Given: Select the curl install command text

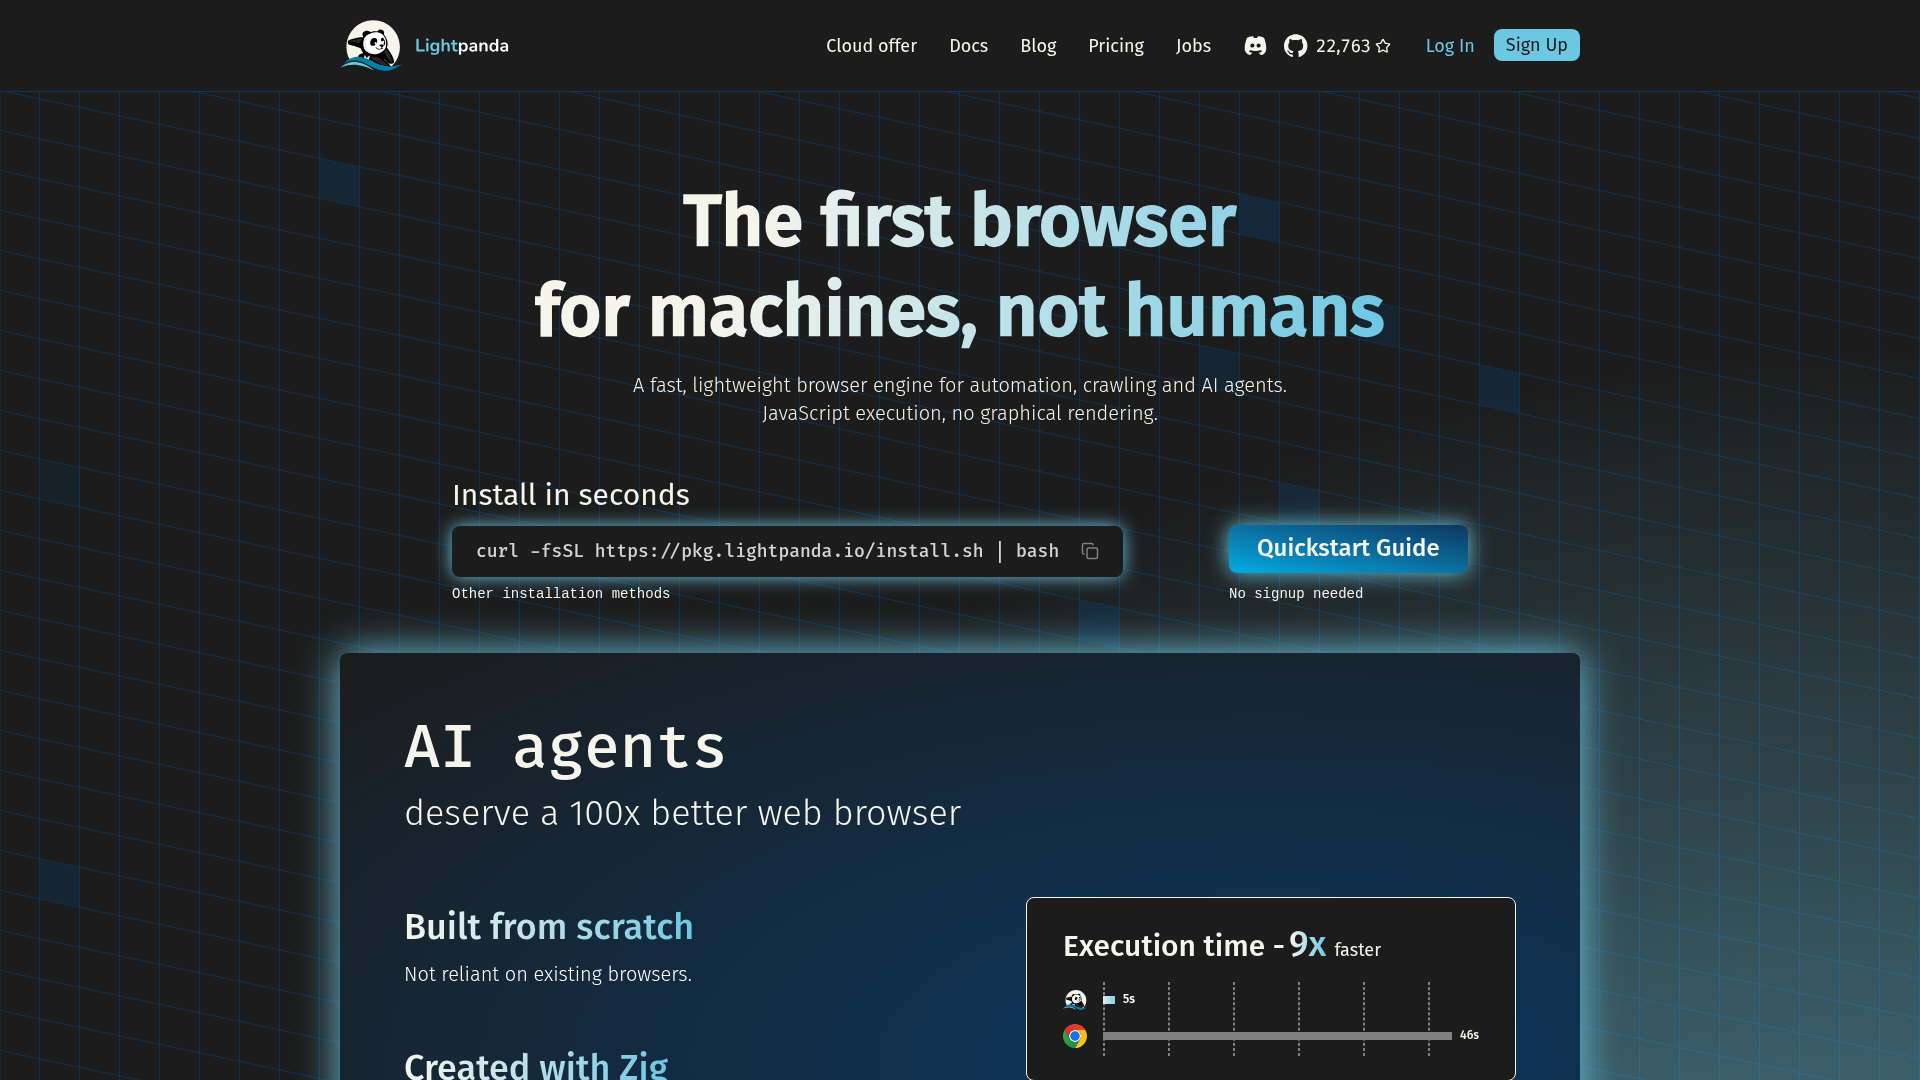Looking at the screenshot, I should pos(767,551).
